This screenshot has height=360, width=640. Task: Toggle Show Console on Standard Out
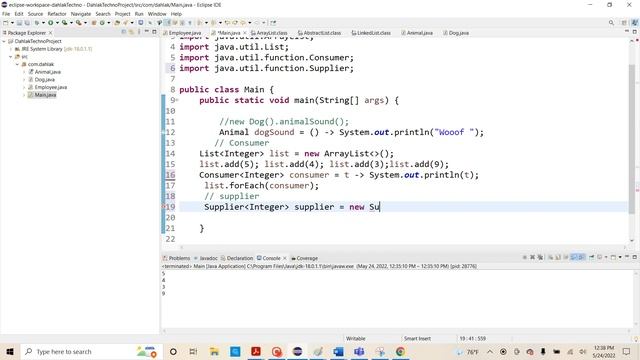(x=573, y=257)
